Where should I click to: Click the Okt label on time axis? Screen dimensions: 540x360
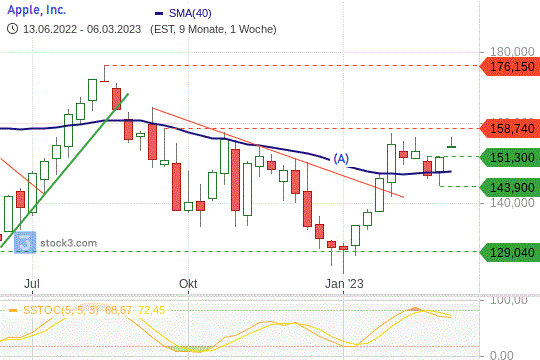(188, 284)
